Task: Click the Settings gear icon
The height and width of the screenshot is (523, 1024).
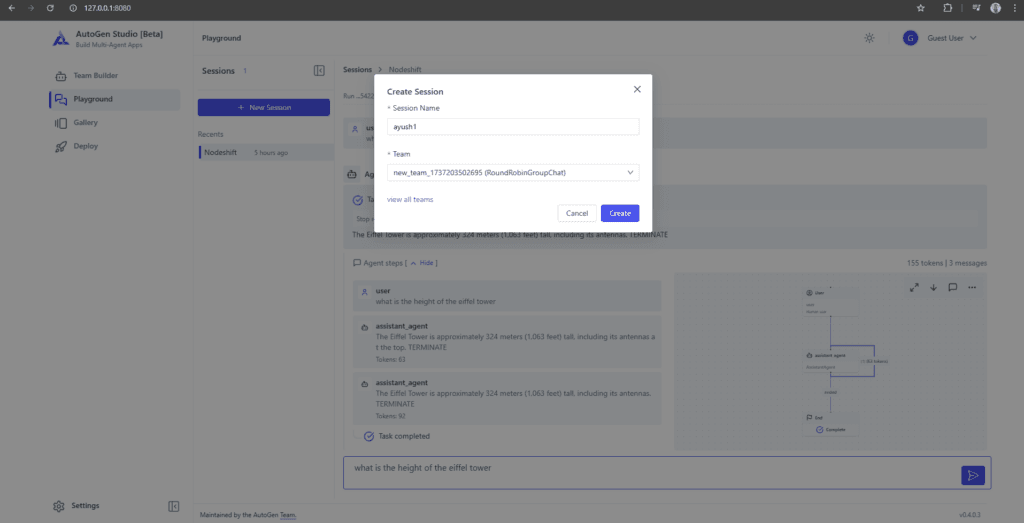Action: click(x=59, y=506)
